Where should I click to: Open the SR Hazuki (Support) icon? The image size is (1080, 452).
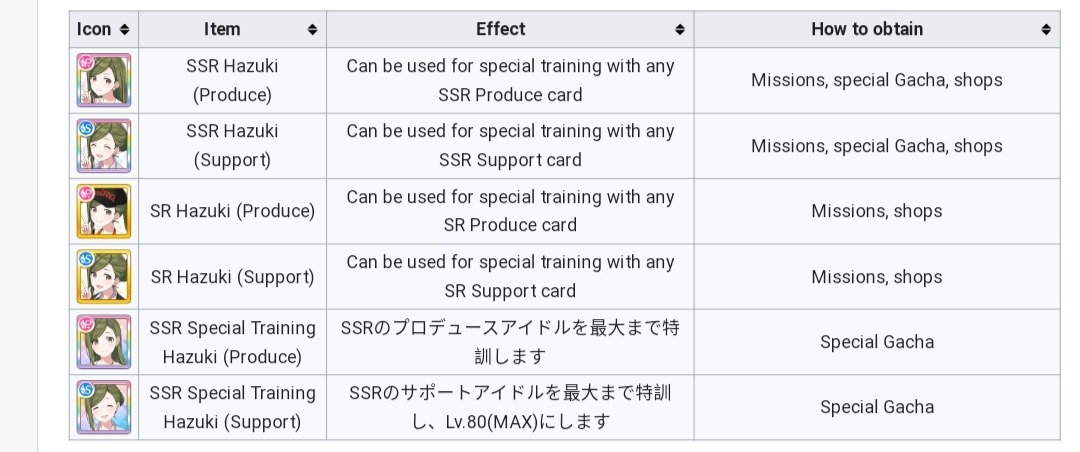pos(103,277)
